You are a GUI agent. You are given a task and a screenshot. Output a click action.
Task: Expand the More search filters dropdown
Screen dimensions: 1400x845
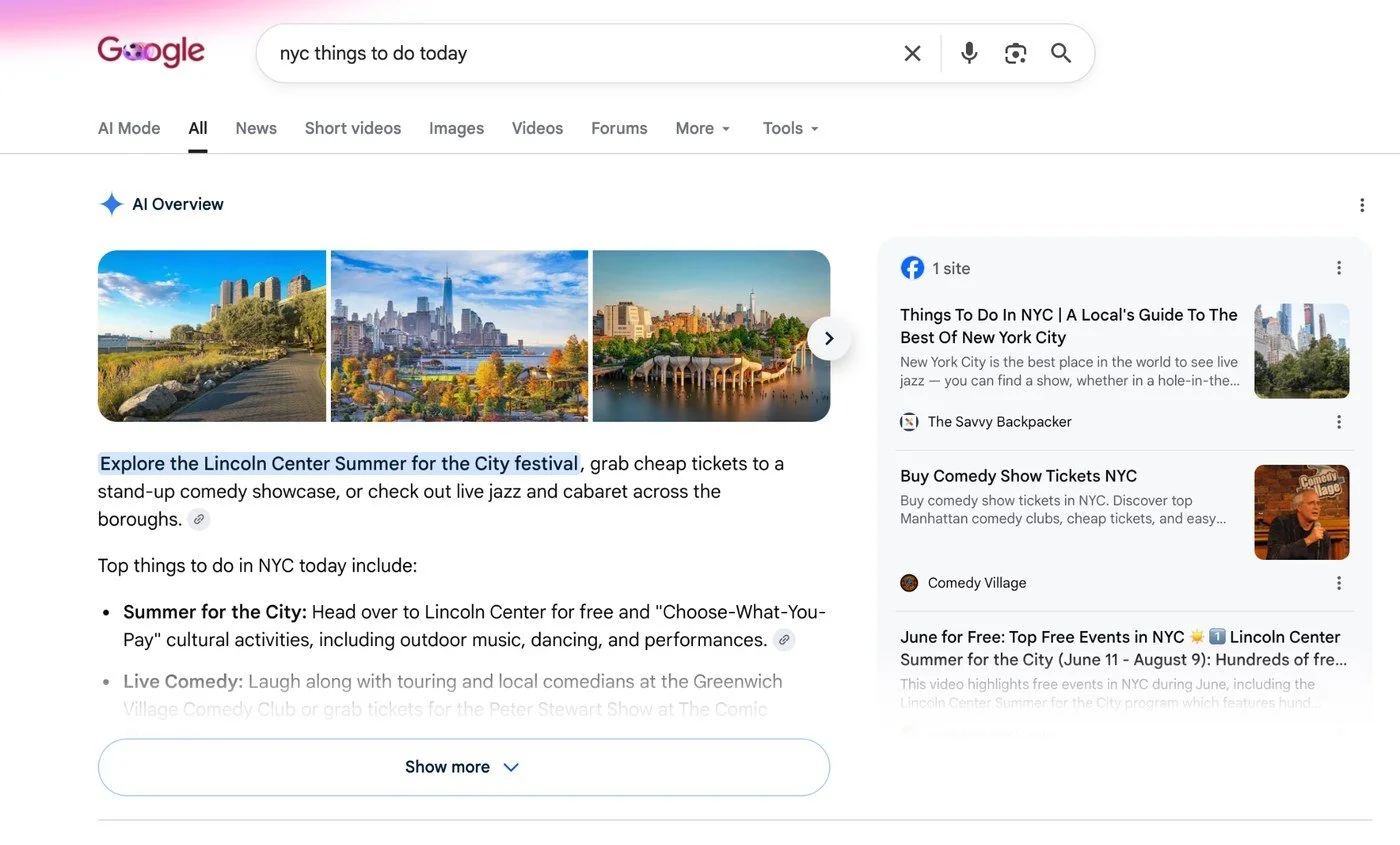tap(703, 128)
